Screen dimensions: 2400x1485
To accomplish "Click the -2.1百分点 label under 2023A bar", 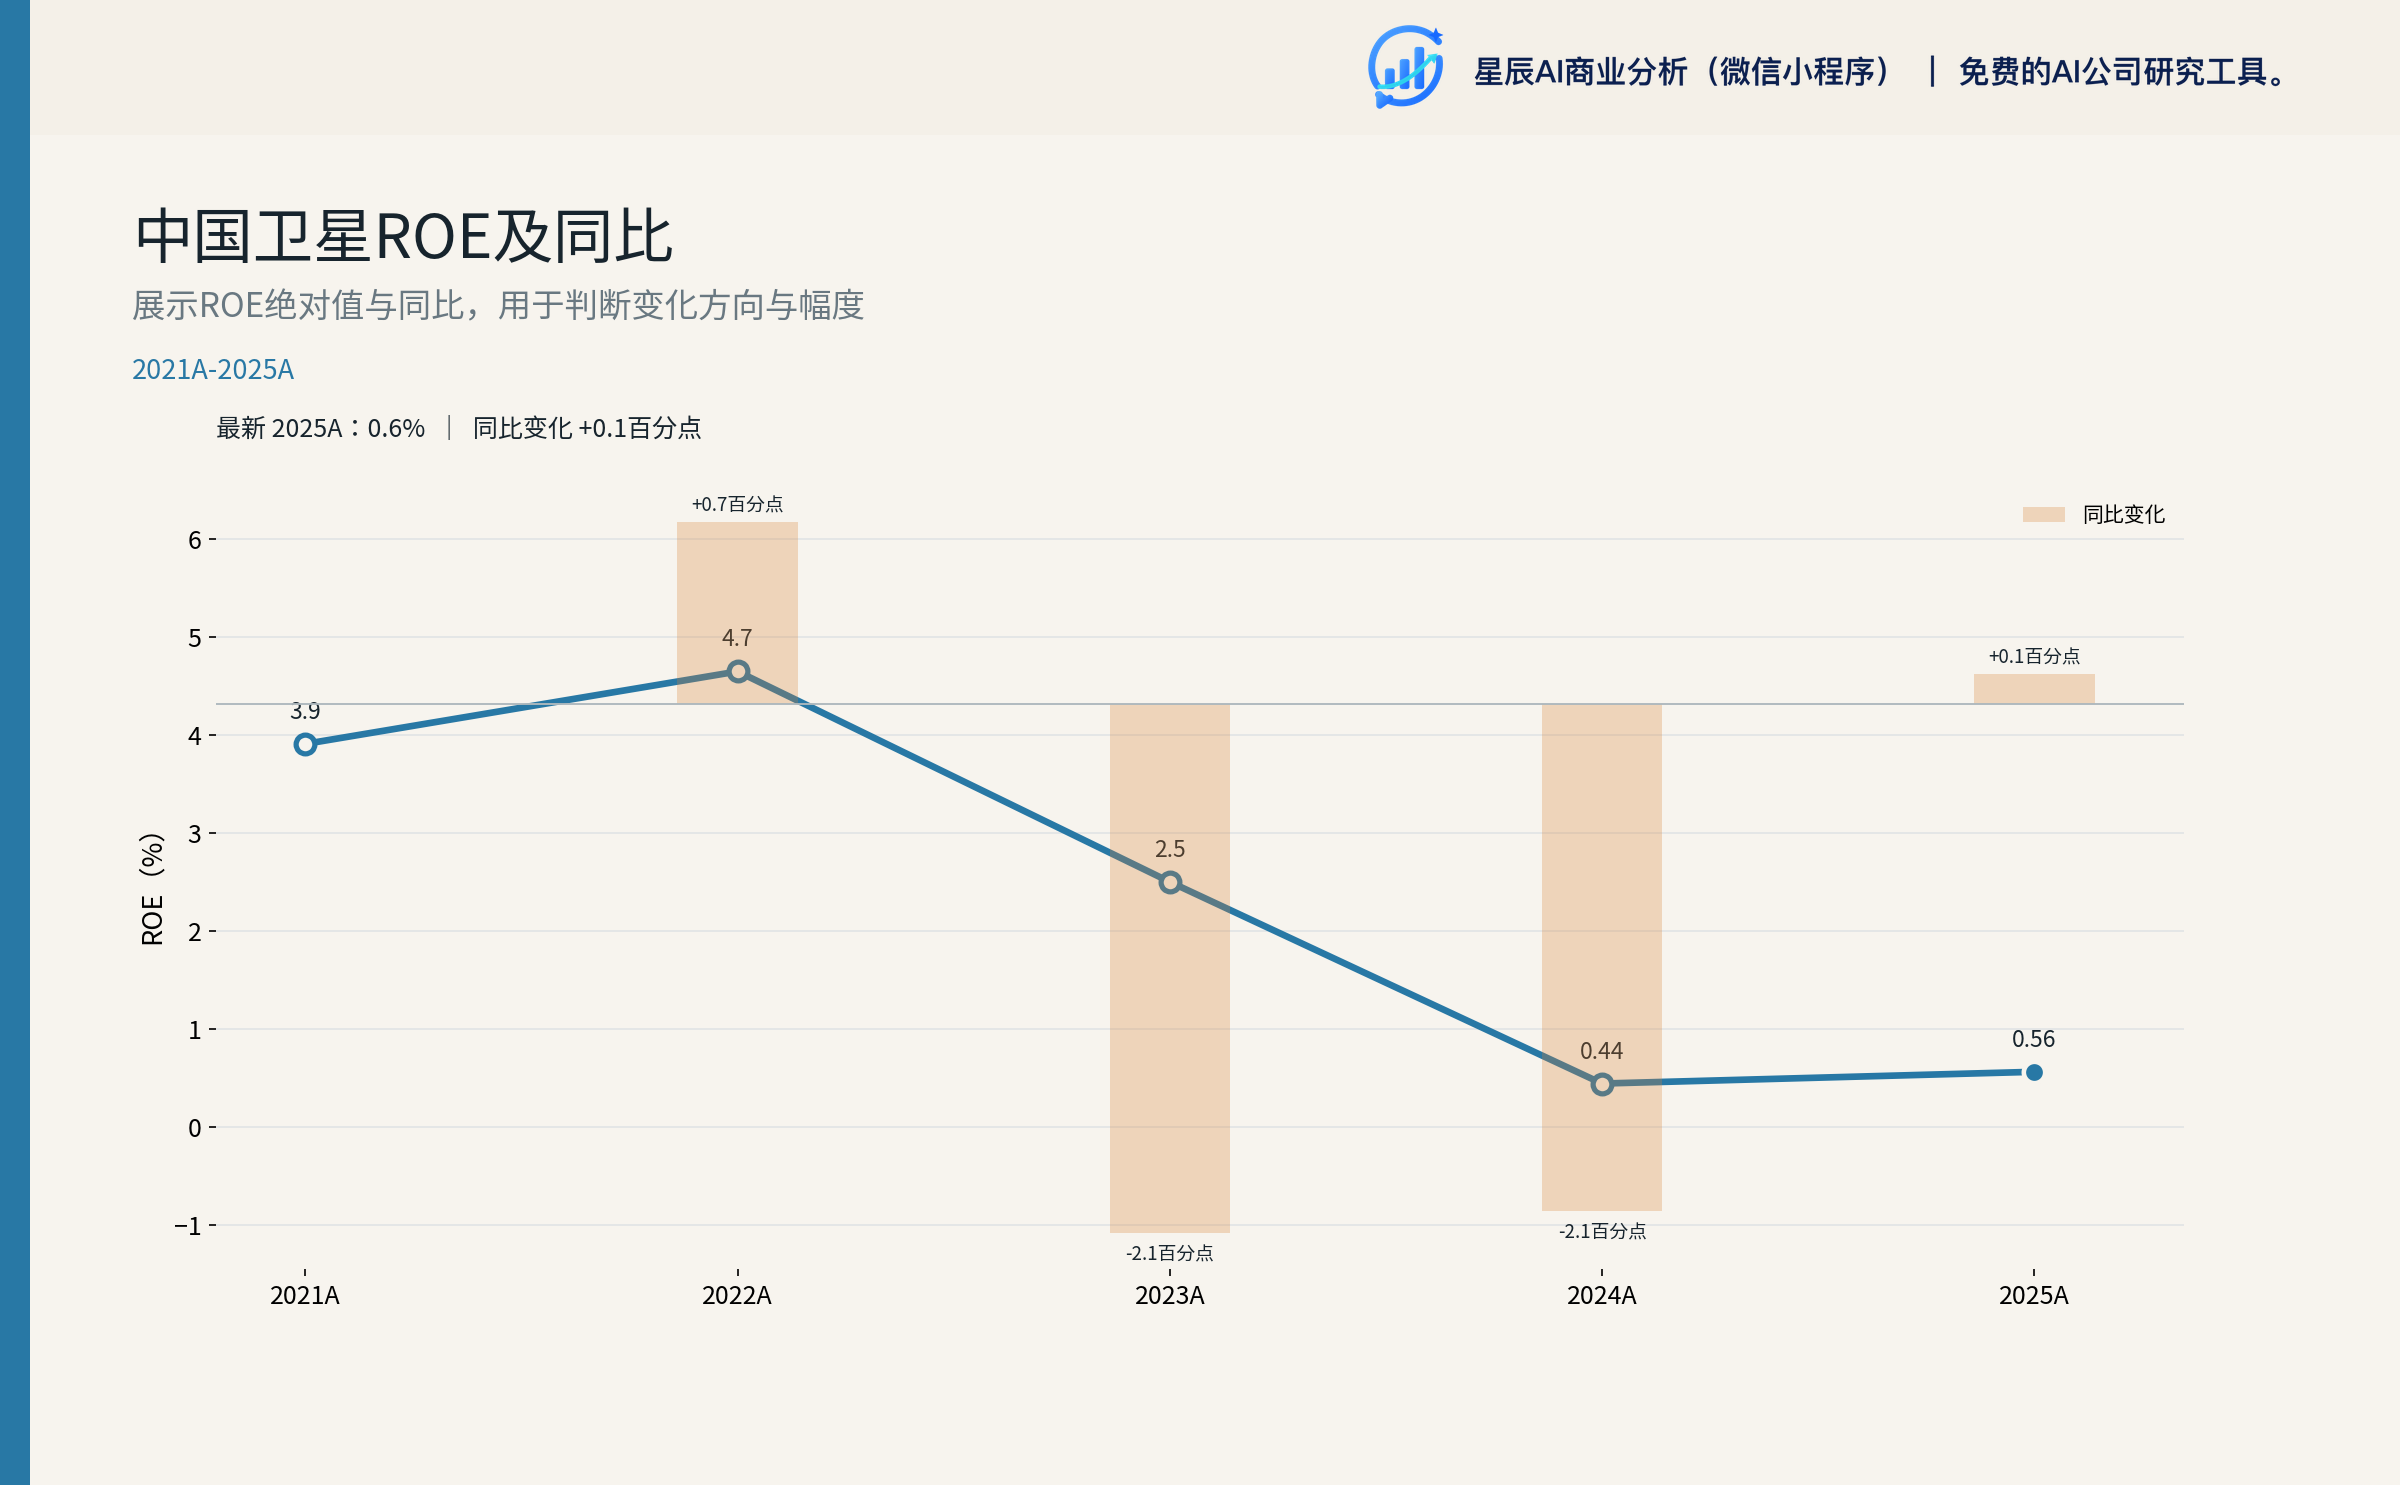I will coord(1169,1253).
